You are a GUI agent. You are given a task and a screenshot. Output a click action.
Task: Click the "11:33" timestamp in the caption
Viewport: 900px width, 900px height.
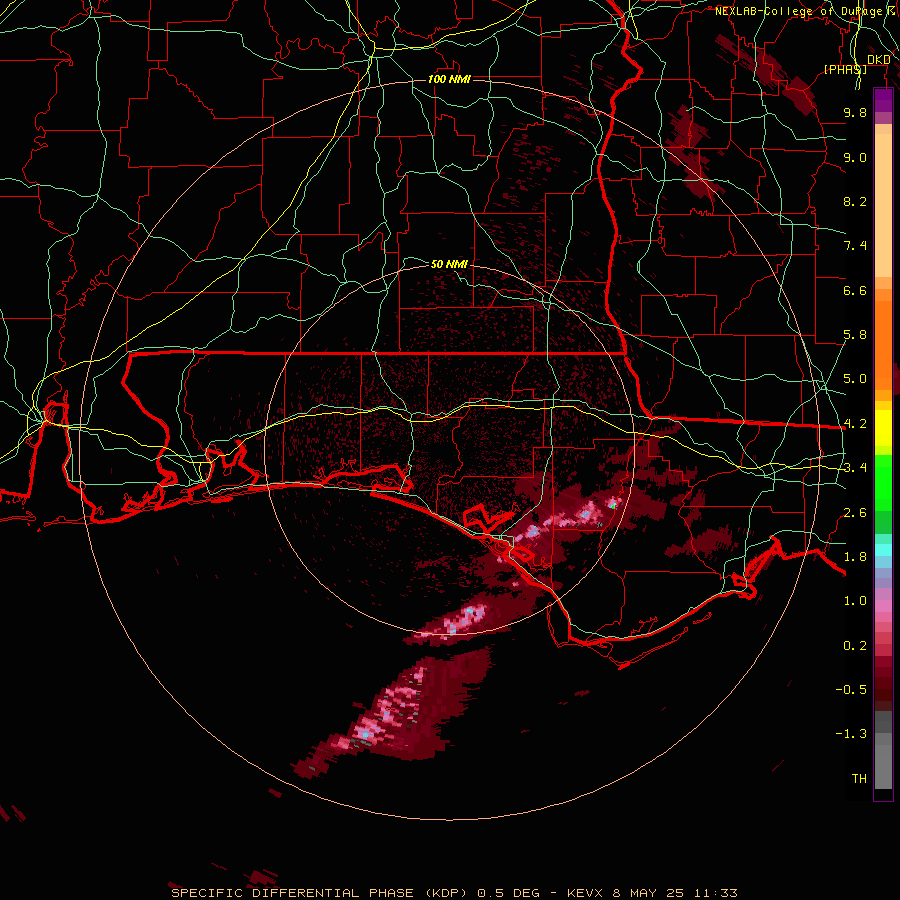pyautogui.click(x=716, y=893)
